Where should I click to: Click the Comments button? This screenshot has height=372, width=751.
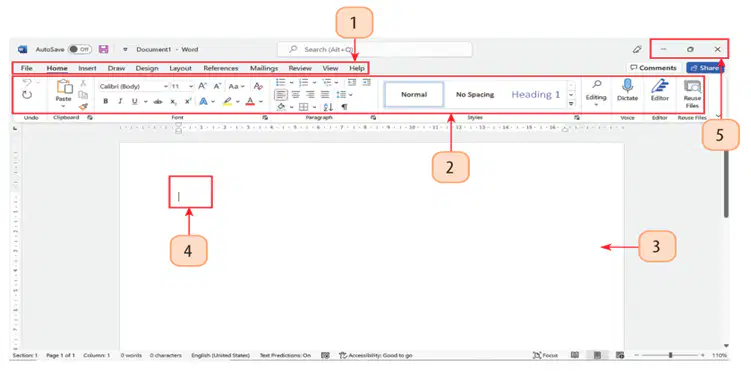pos(653,68)
